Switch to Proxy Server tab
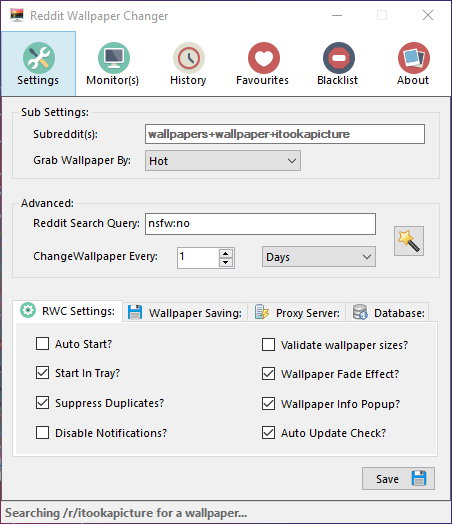The width and height of the screenshot is (452, 524). [297, 313]
